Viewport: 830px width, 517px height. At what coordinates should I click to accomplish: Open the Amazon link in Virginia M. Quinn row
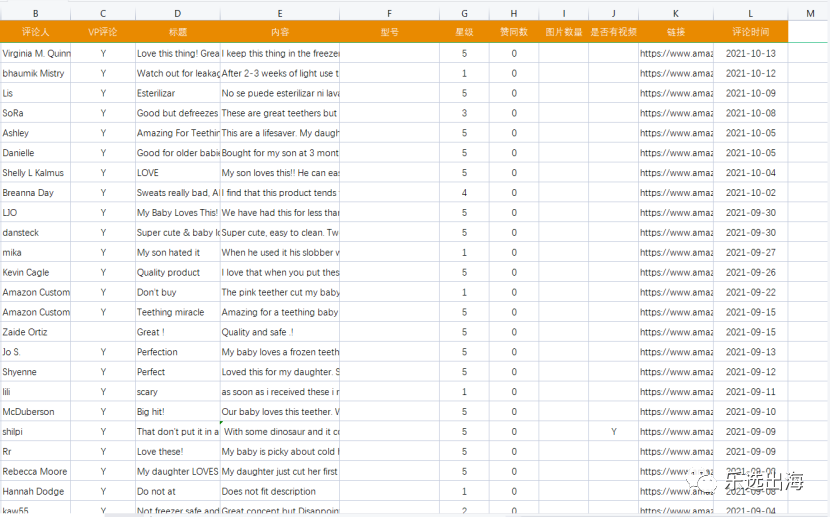(675, 53)
